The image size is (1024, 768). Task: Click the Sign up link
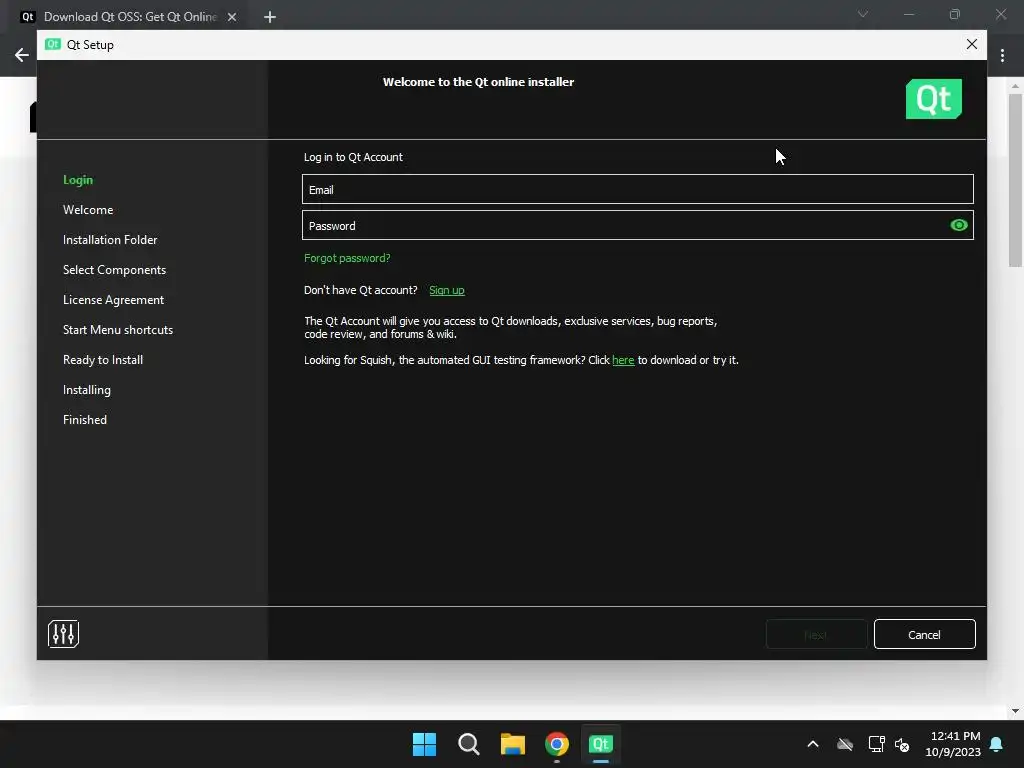point(447,290)
